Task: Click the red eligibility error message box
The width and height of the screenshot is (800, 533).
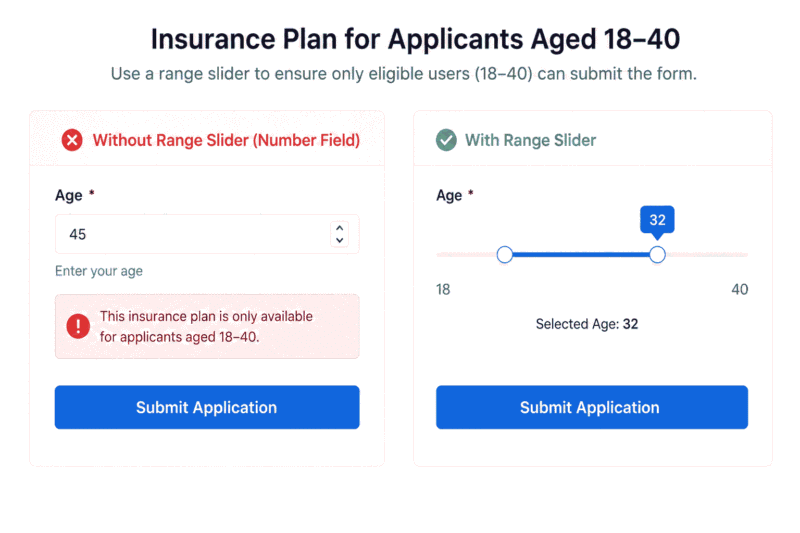Action: 207,326
